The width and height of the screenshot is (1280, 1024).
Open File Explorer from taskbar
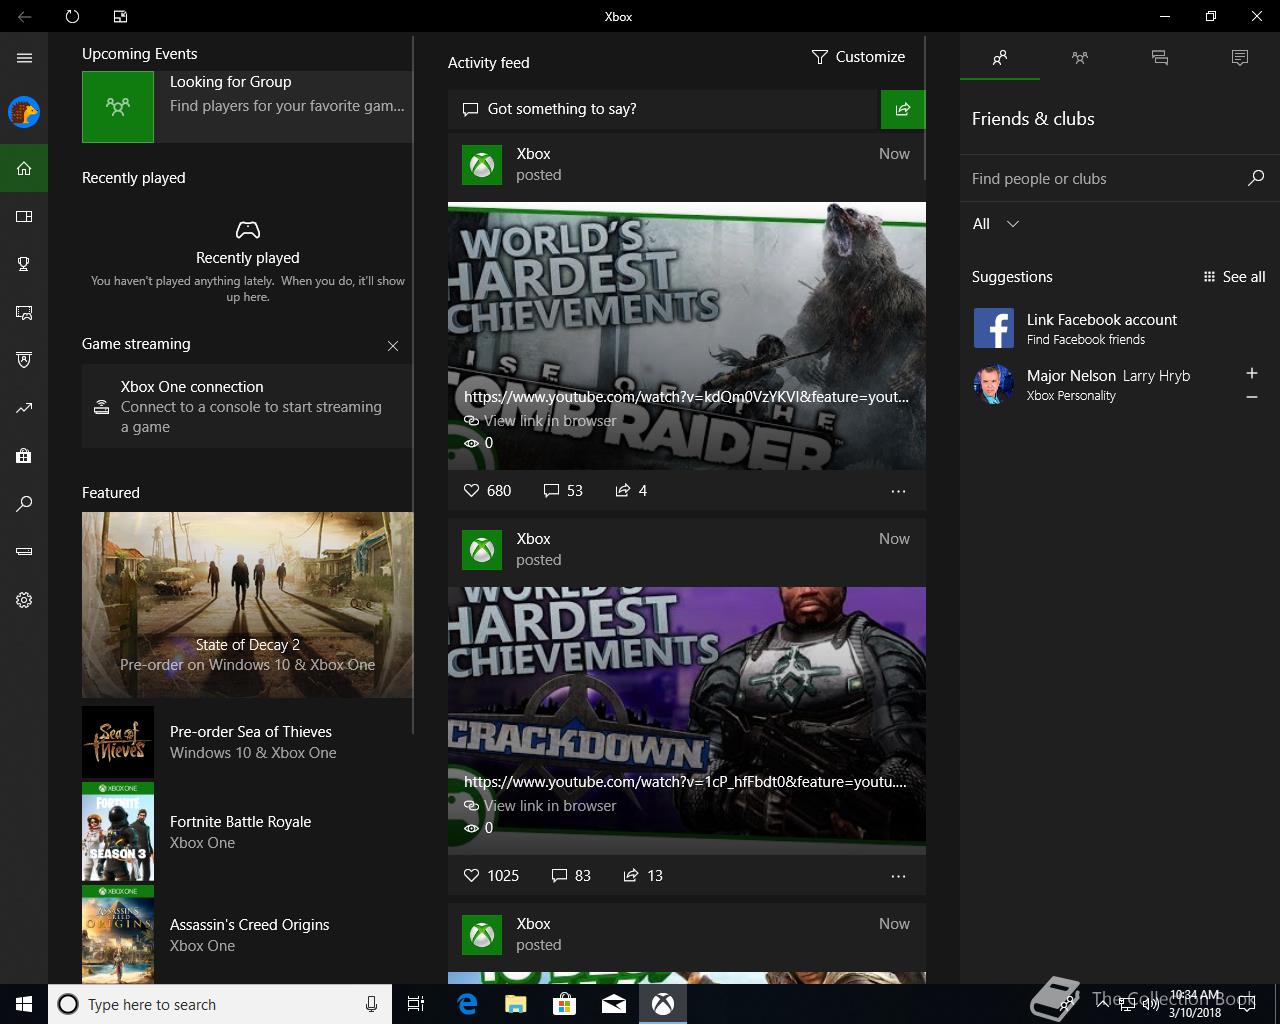[516, 1004]
